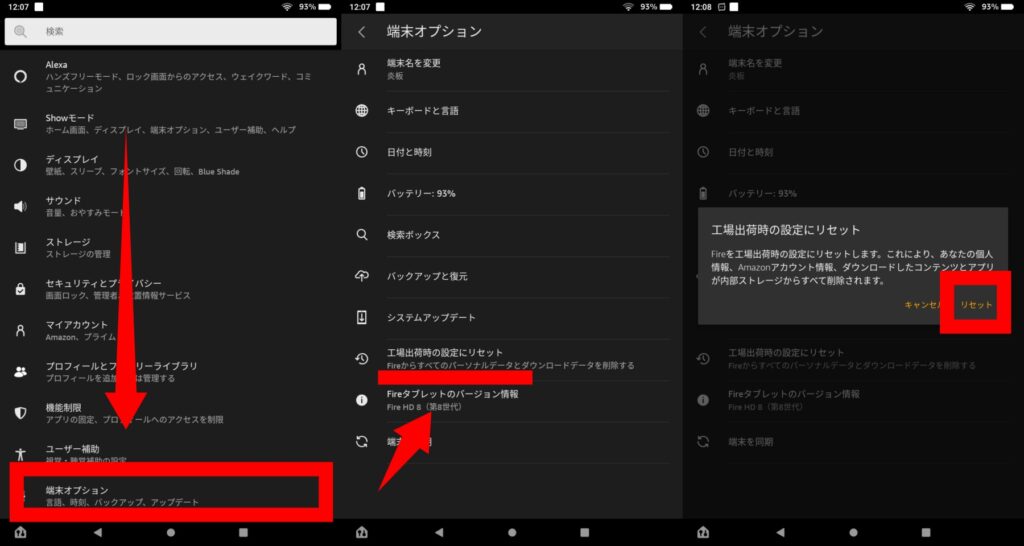Select 工場出荷時の設定にリセット in middle panel

point(510,358)
